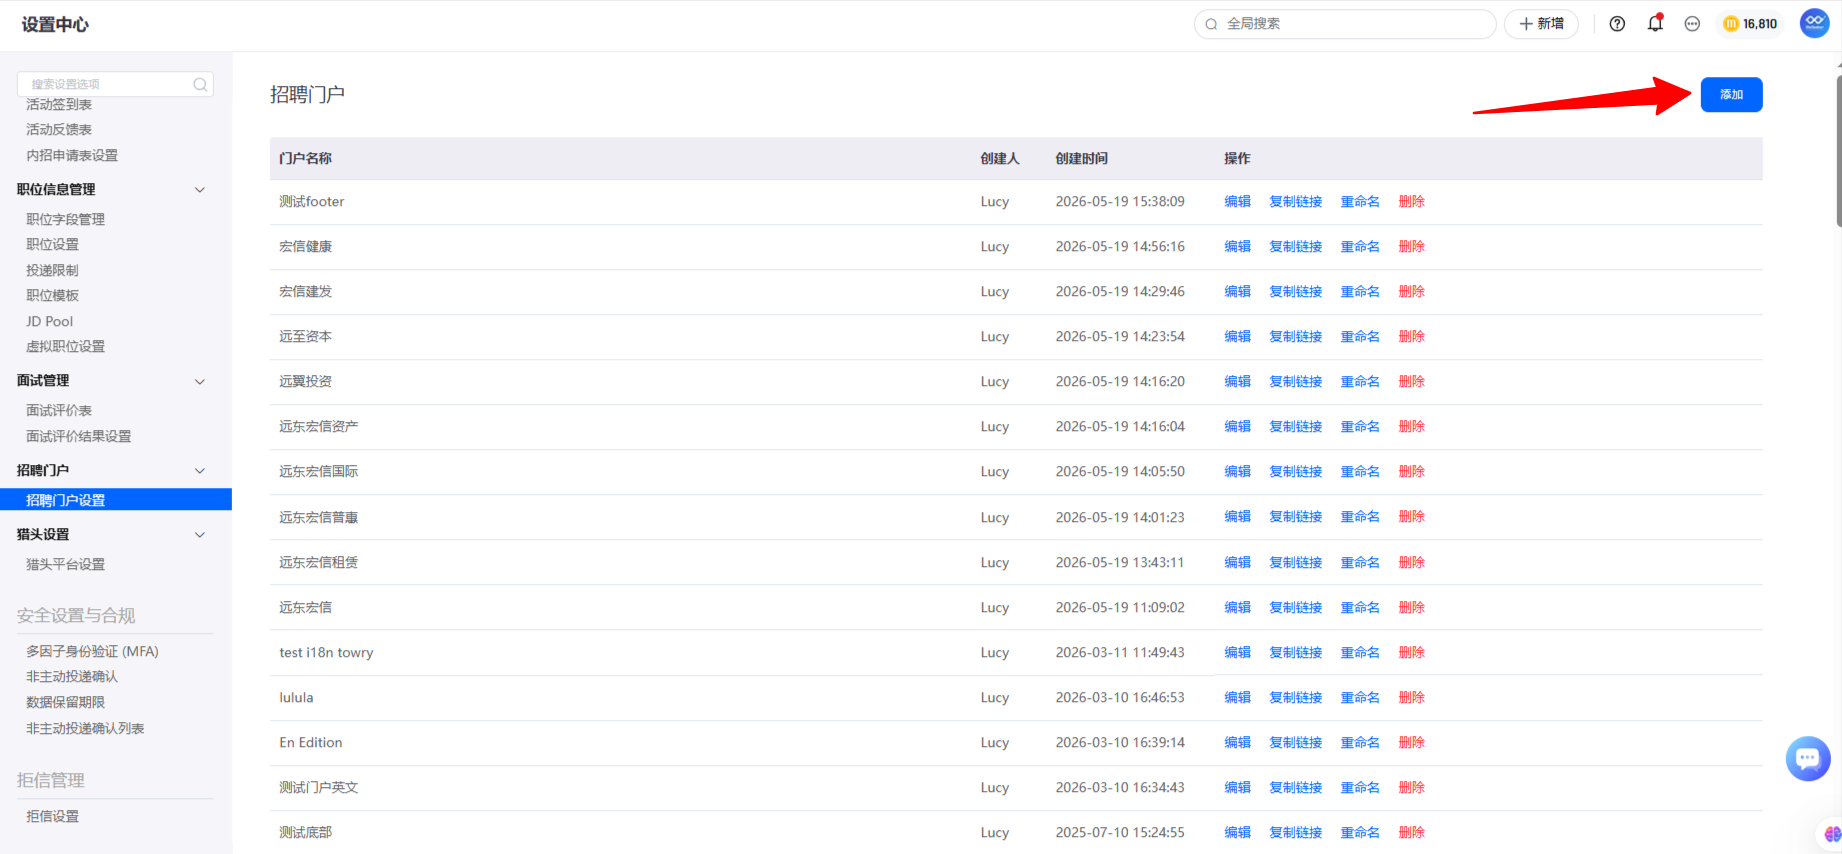The width and height of the screenshot is (1842, 854).
Task: Click the 新增 button in the top bar
Action: tap(1541, 24)
